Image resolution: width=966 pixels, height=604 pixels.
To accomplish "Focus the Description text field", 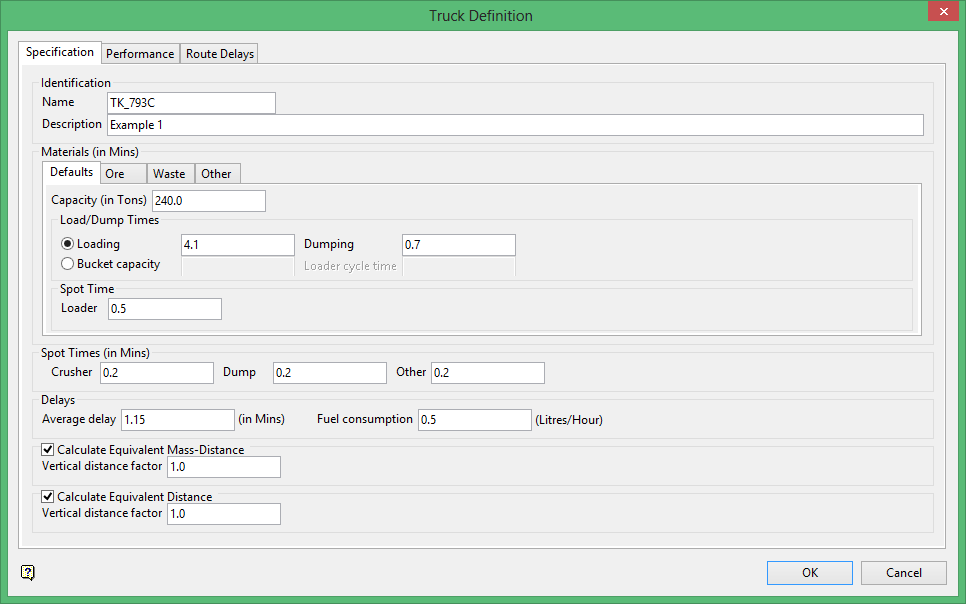I will (x=514, y=125).
